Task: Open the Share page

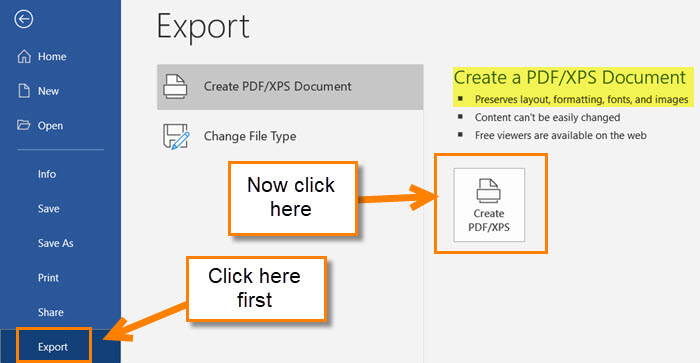Action: coord(50,313)
